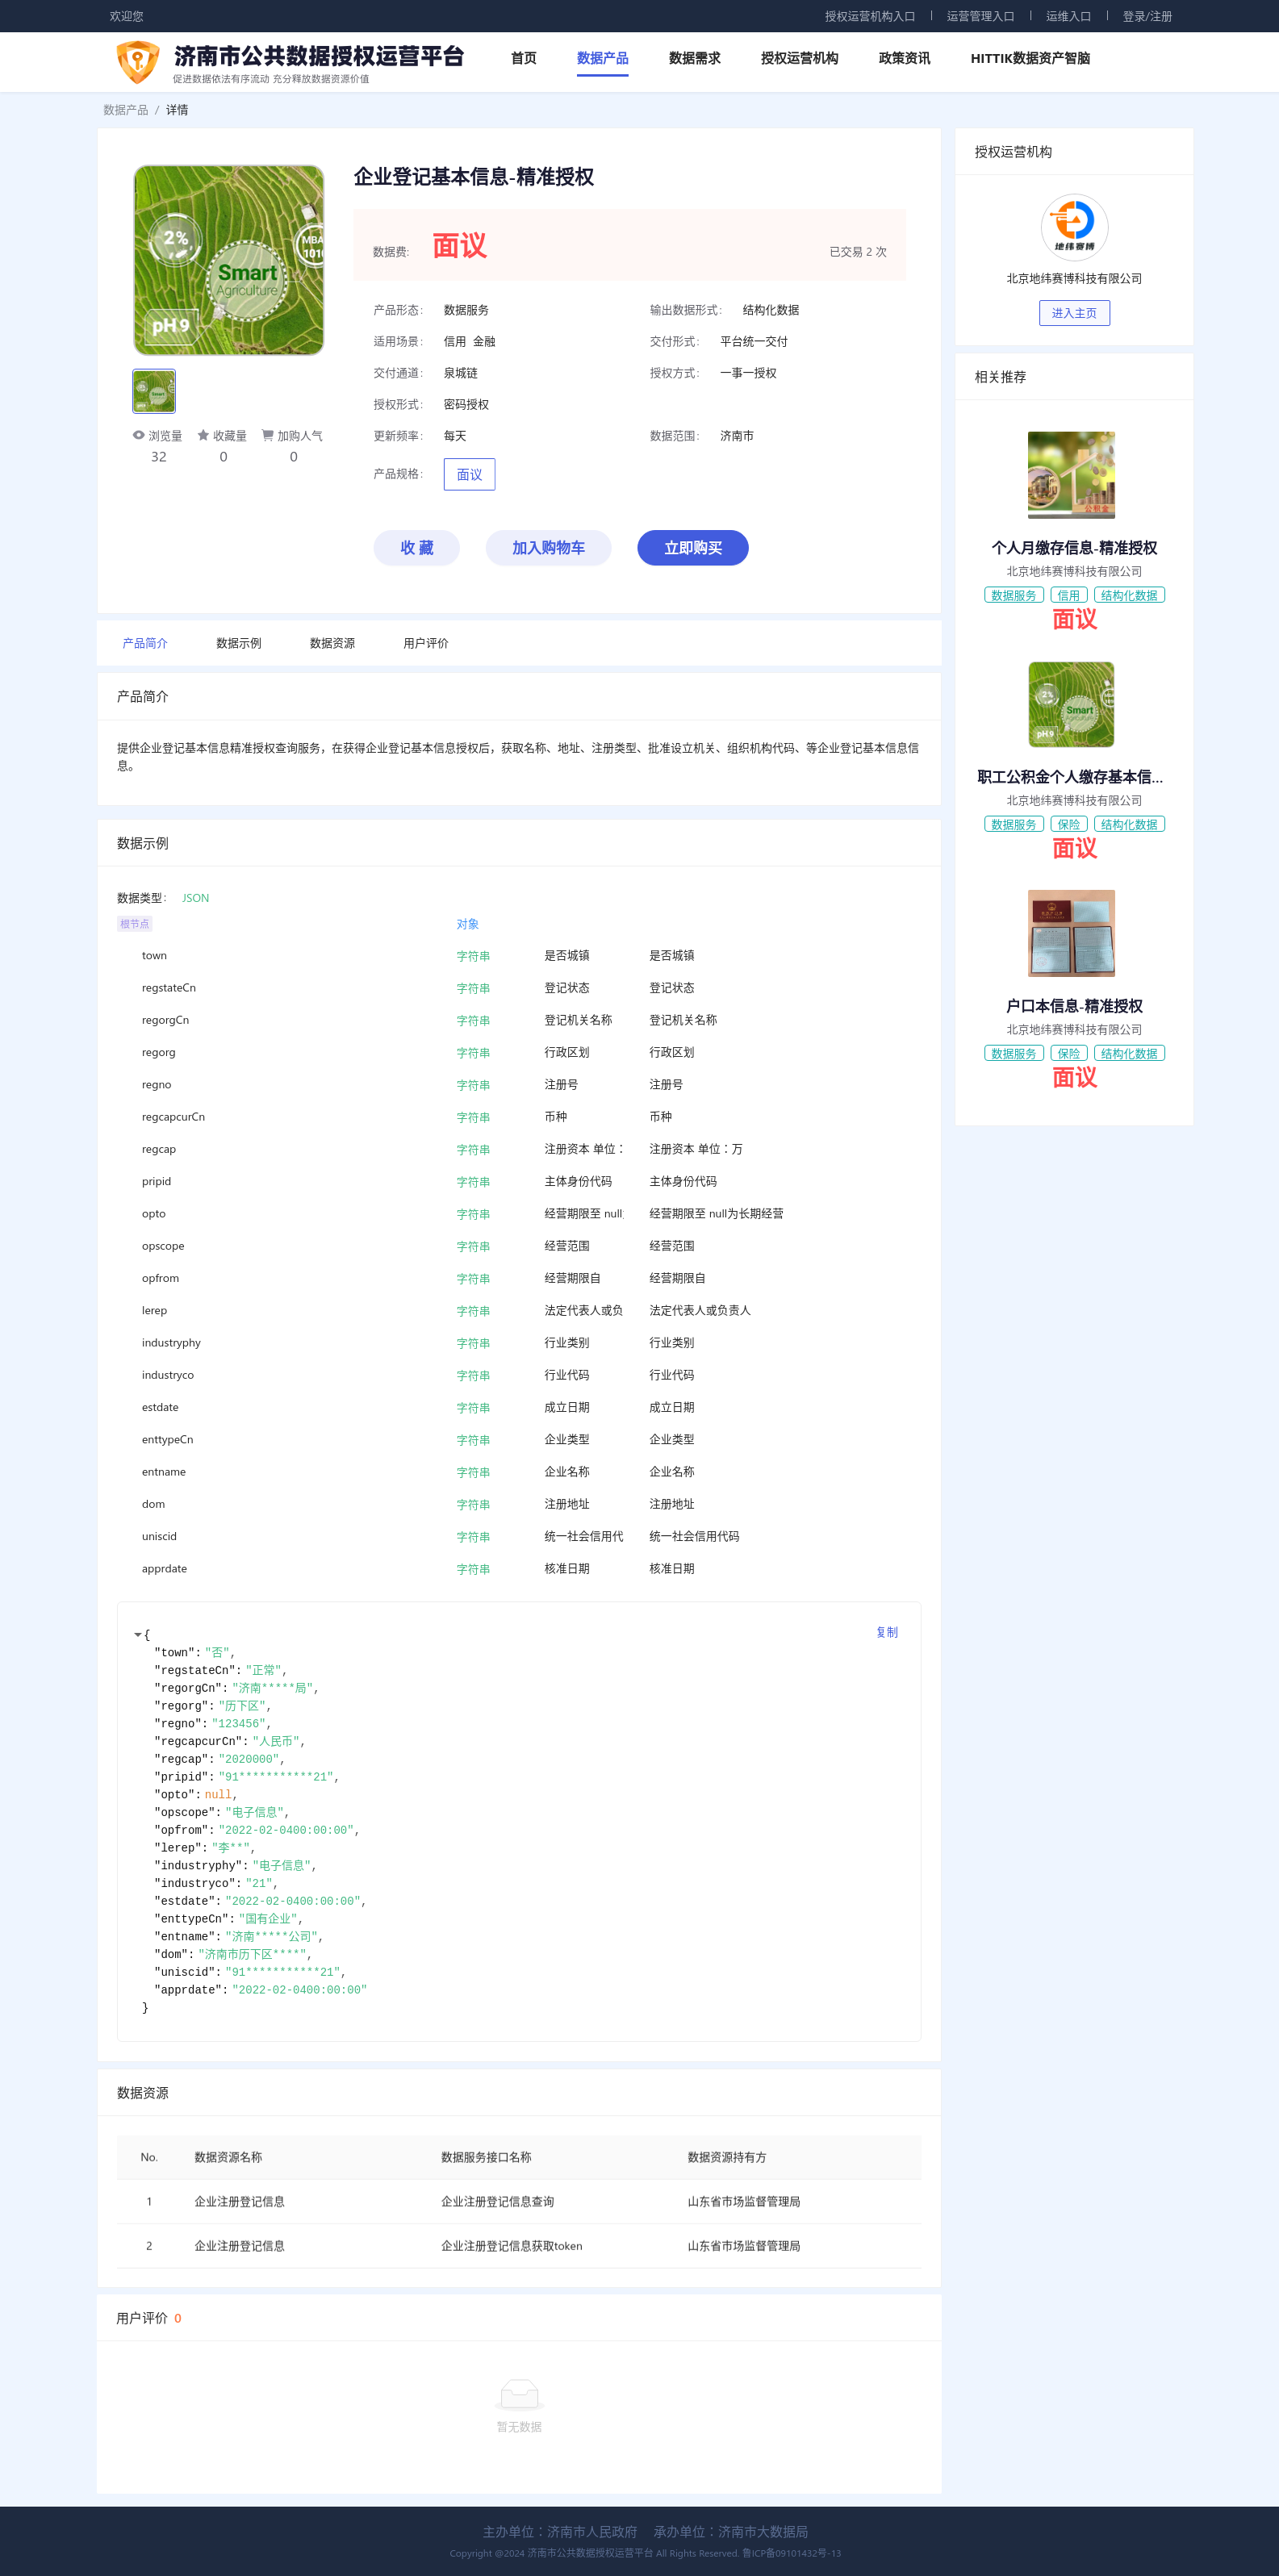Open the 数据需求 nav item
1279x2576 pixels.
[694, 58]
